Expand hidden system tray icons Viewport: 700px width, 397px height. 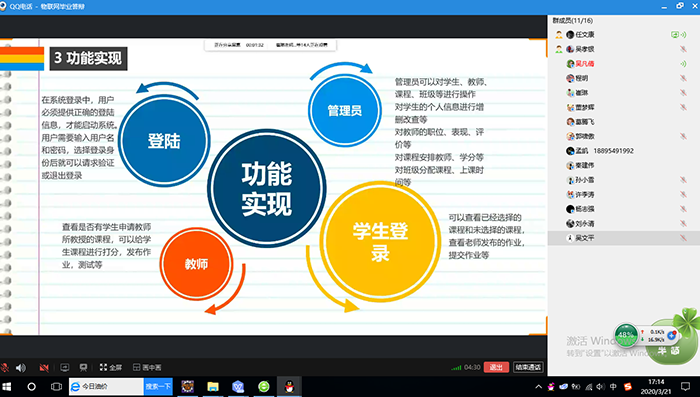click(x=538, y=387)
